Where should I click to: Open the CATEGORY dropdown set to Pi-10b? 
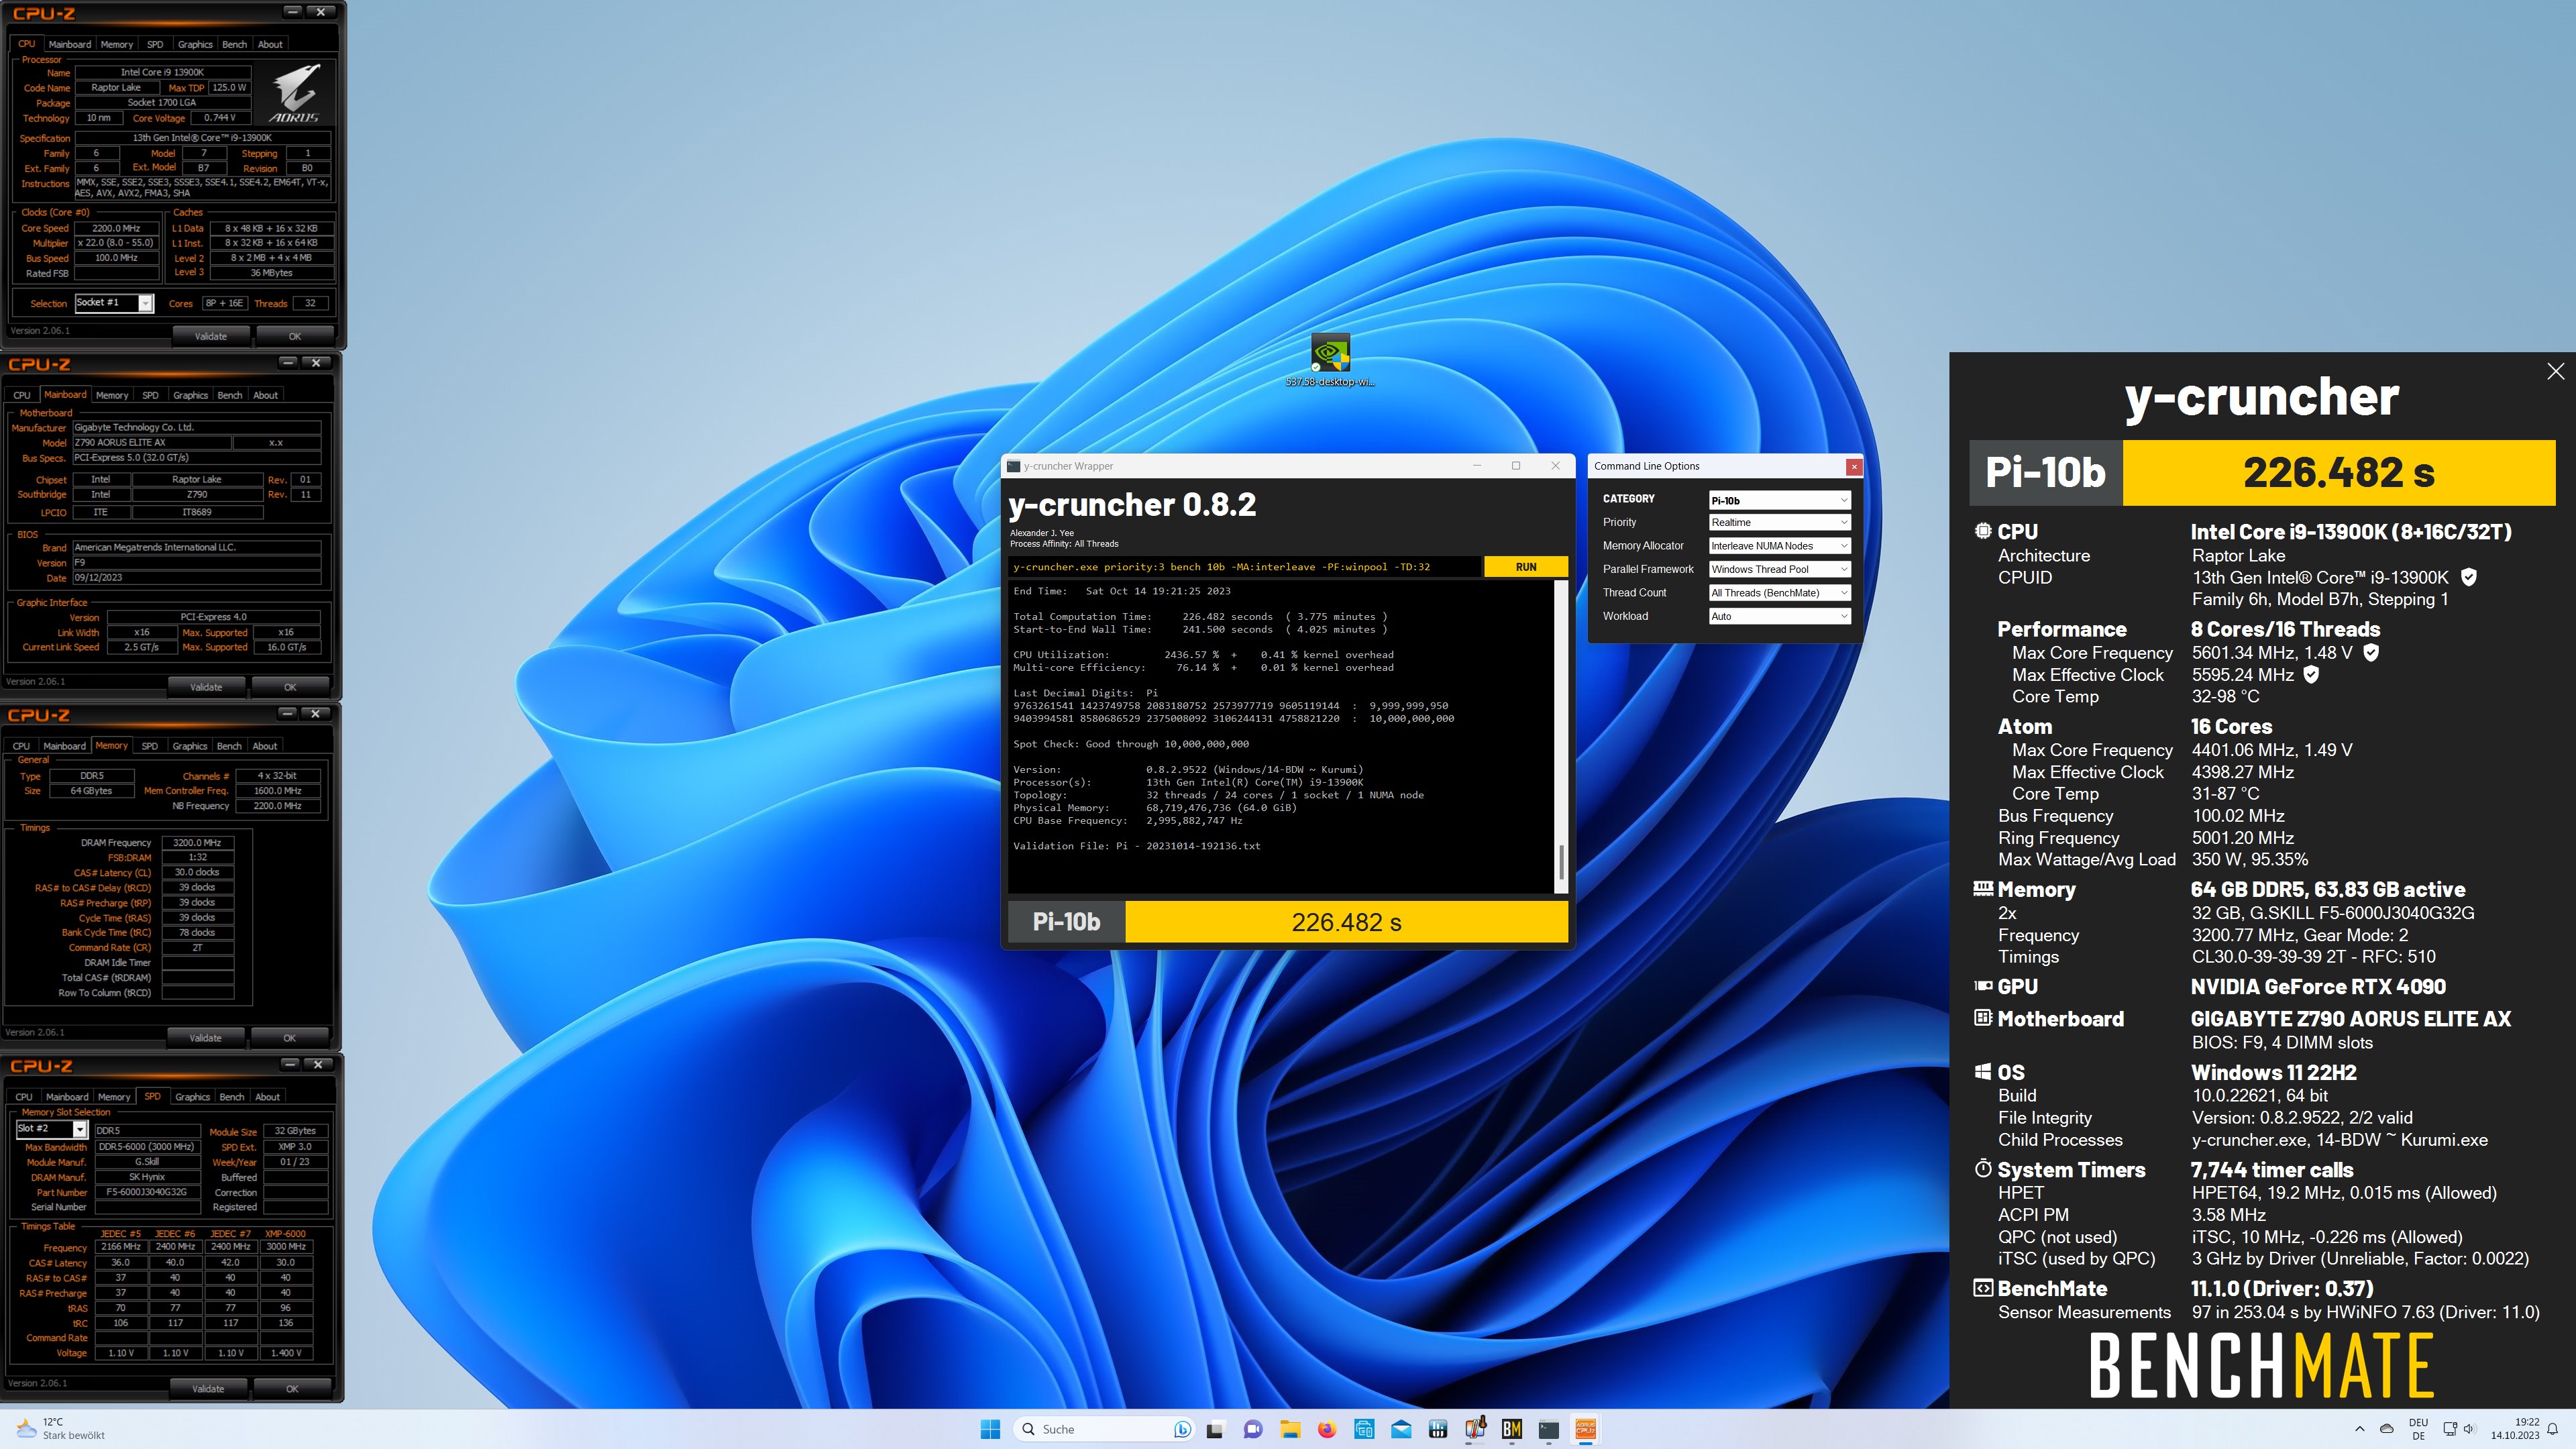click(x=1779, y=500)
